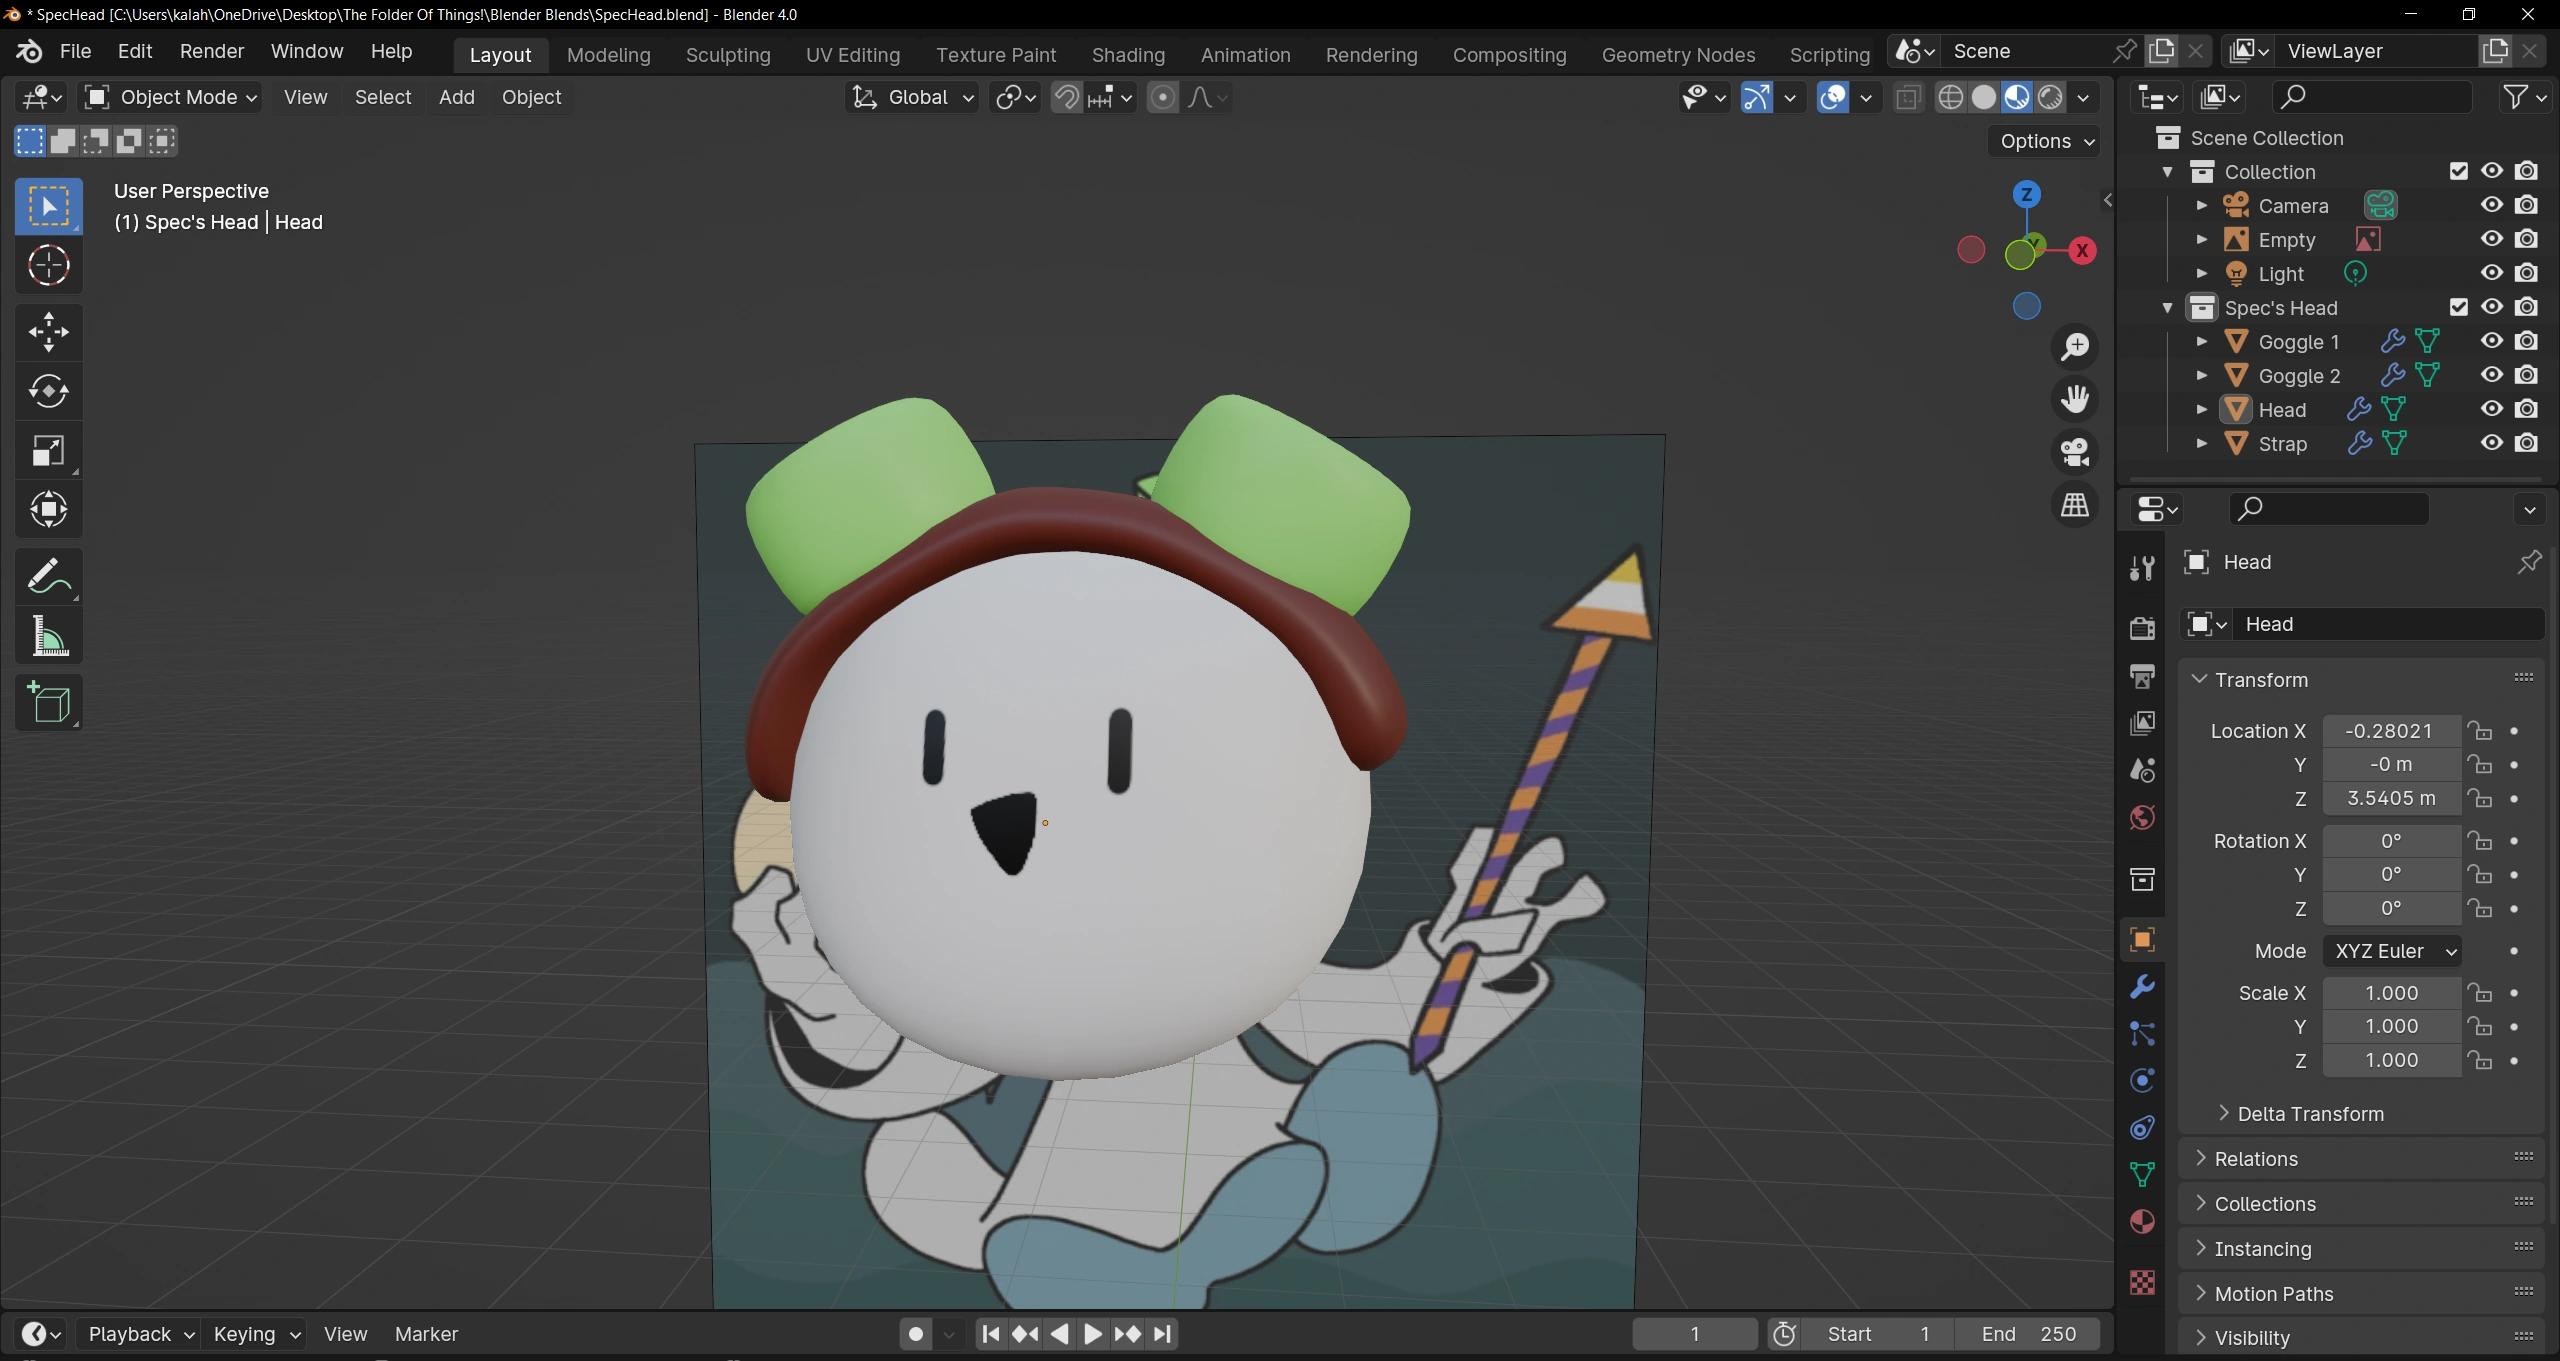Click the Options button in the viewport
This screenshot has height=1361, width=2560.
(x=2045, y=141)
